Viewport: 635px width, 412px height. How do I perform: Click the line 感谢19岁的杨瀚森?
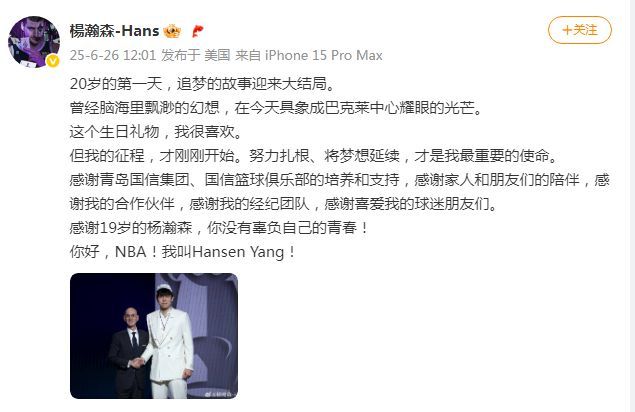point(219,228)
